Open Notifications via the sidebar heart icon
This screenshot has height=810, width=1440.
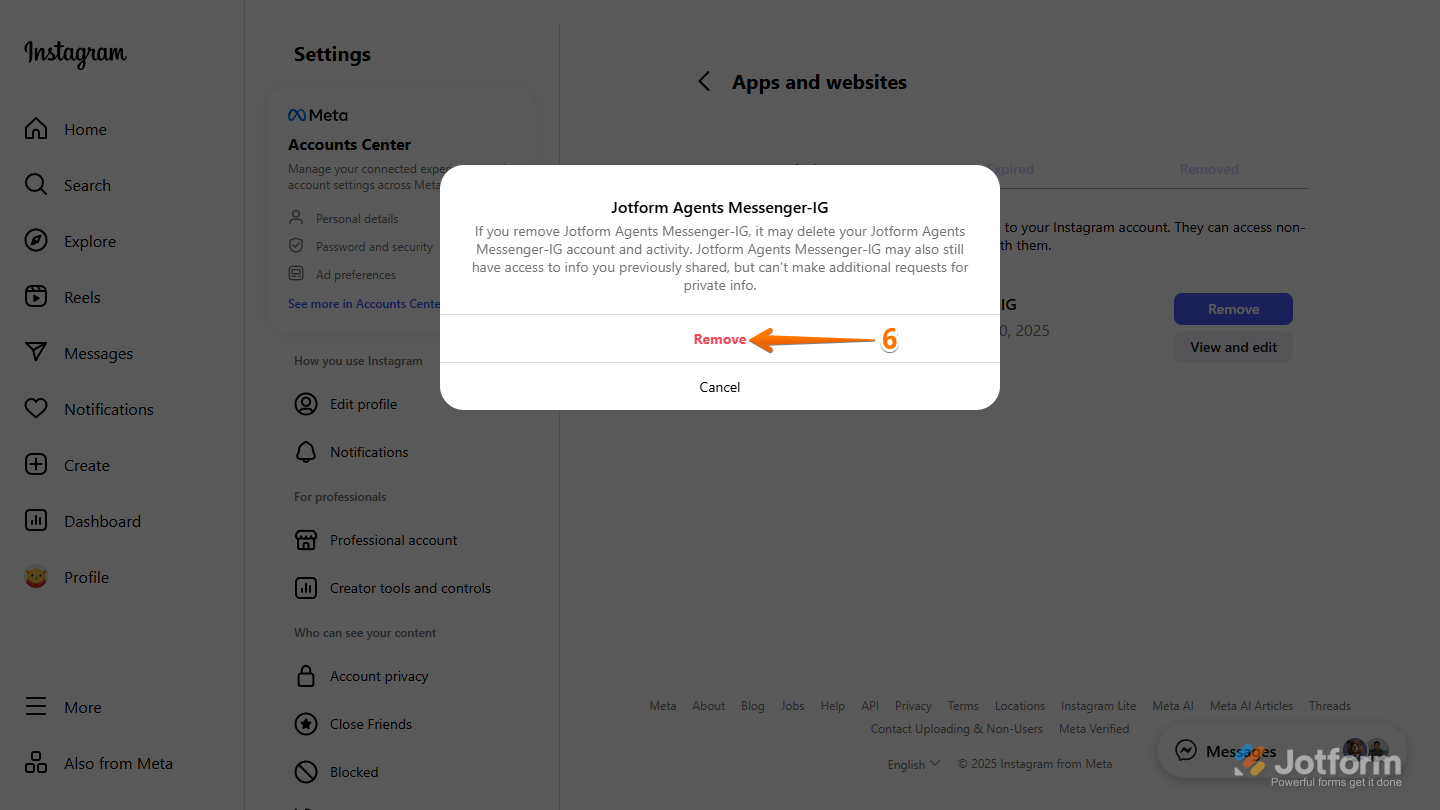(36, 409)
